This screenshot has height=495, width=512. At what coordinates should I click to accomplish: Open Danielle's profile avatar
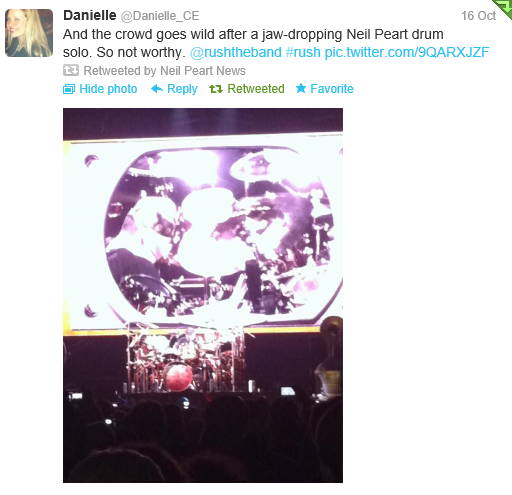(29, 33)
